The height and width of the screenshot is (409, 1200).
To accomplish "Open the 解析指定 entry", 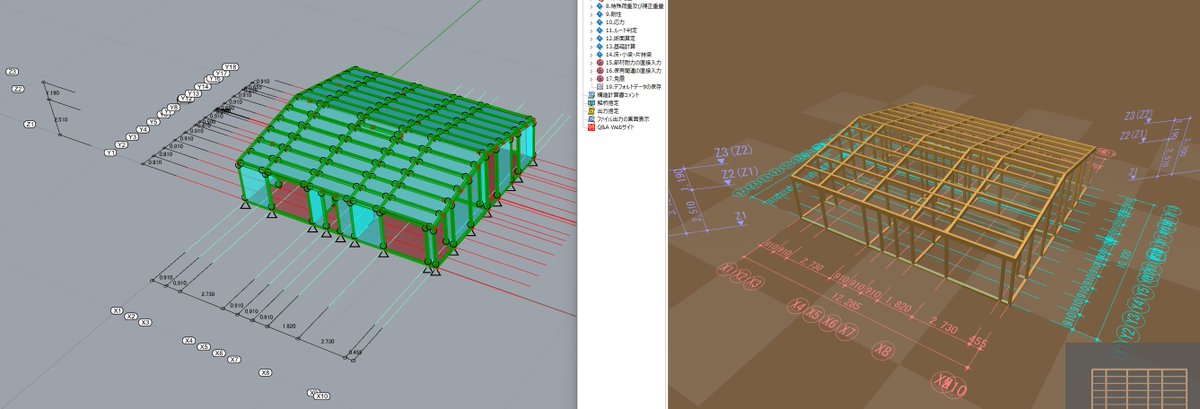I will tap(607, 103).
